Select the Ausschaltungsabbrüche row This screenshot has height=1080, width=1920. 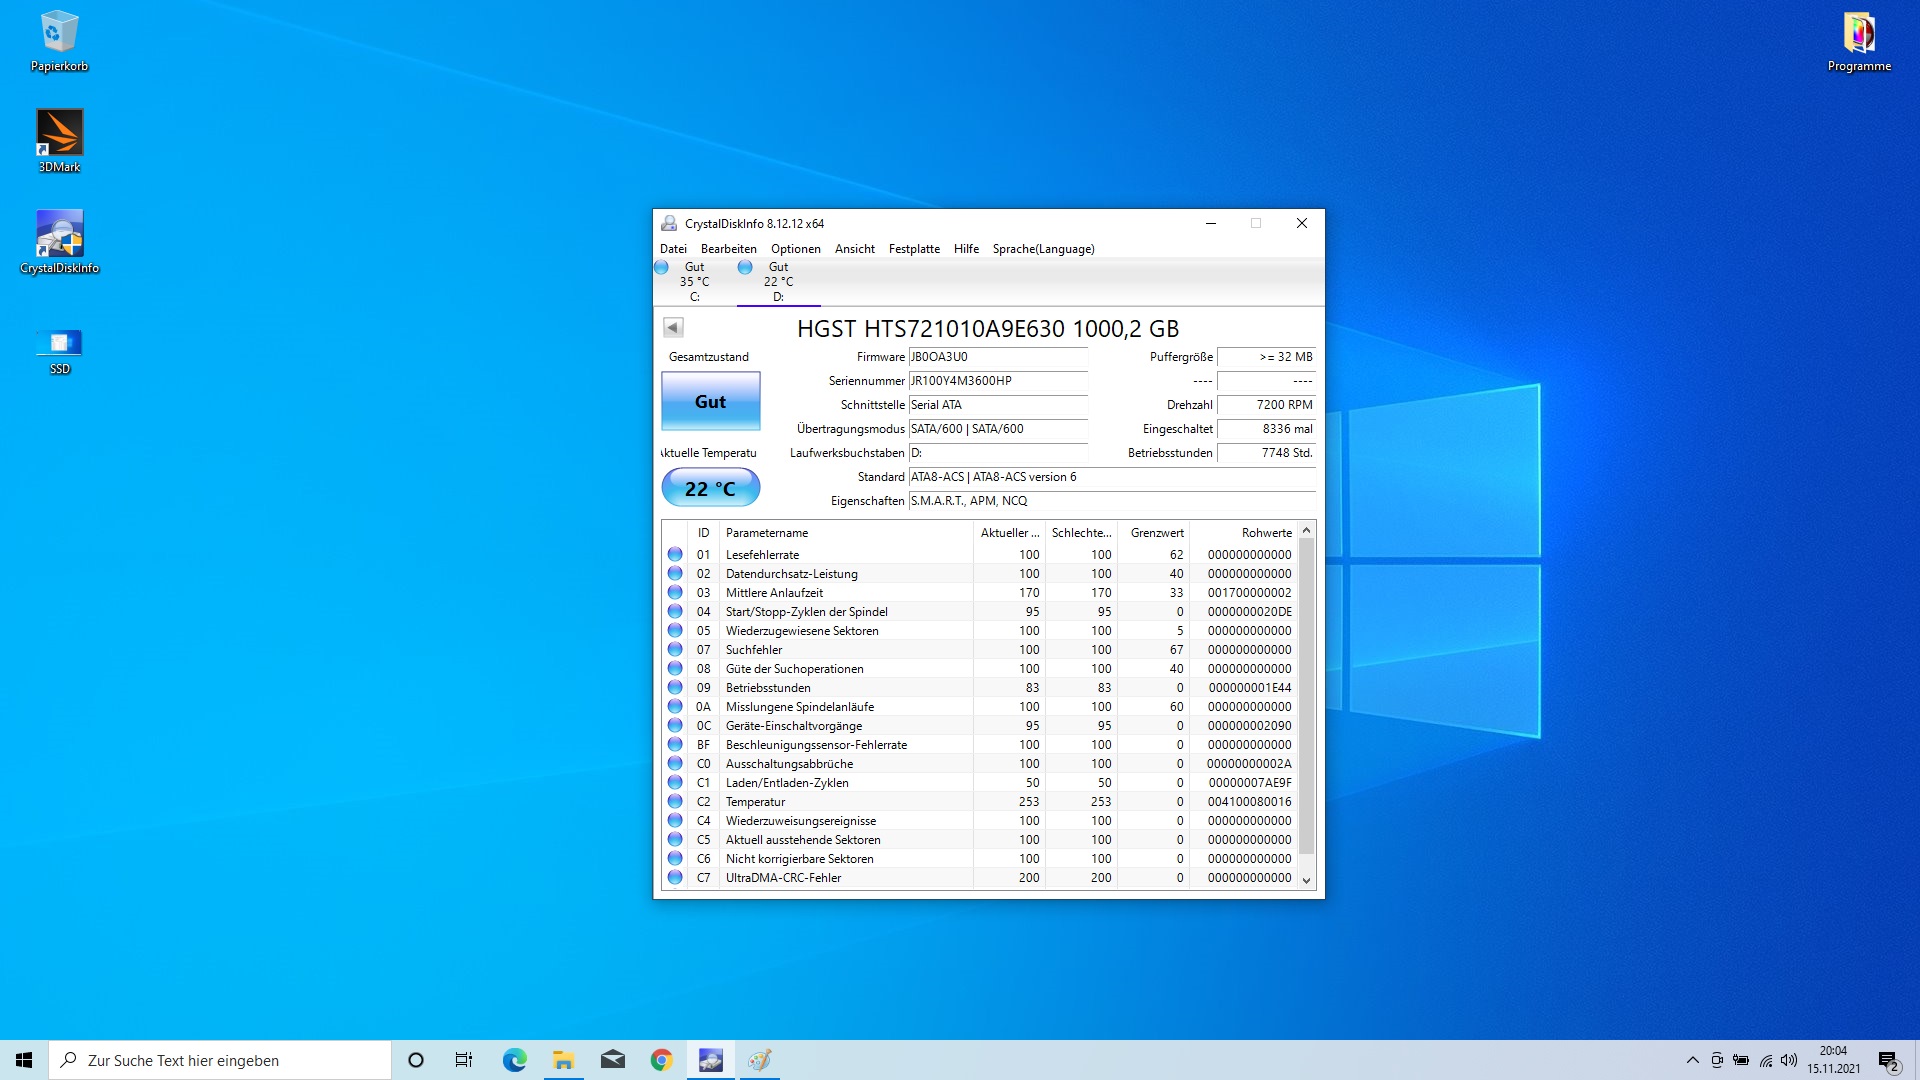[x=980, y=763]
